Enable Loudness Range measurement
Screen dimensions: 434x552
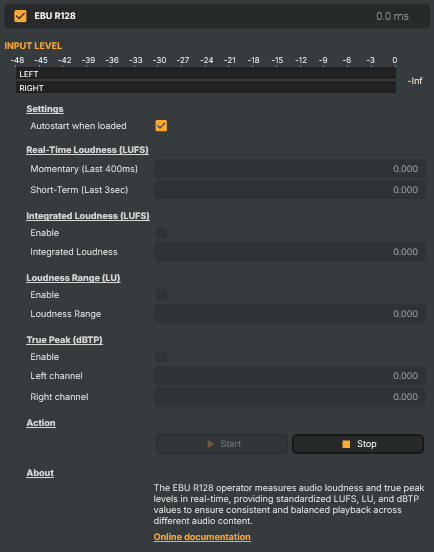(x=161, y=295)
